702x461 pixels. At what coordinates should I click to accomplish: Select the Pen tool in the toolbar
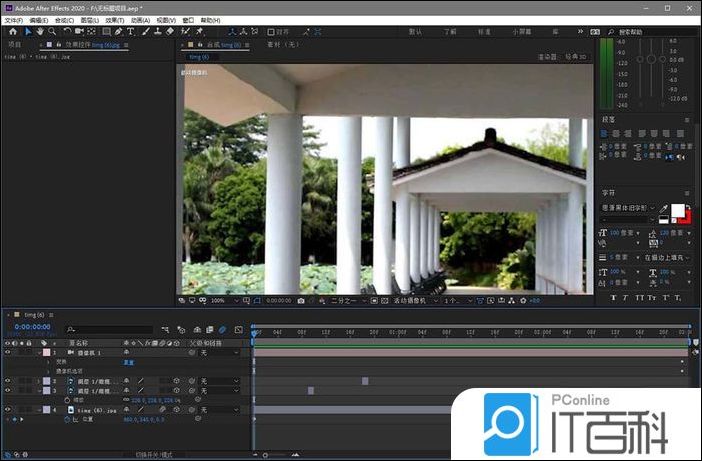(118, 31)
